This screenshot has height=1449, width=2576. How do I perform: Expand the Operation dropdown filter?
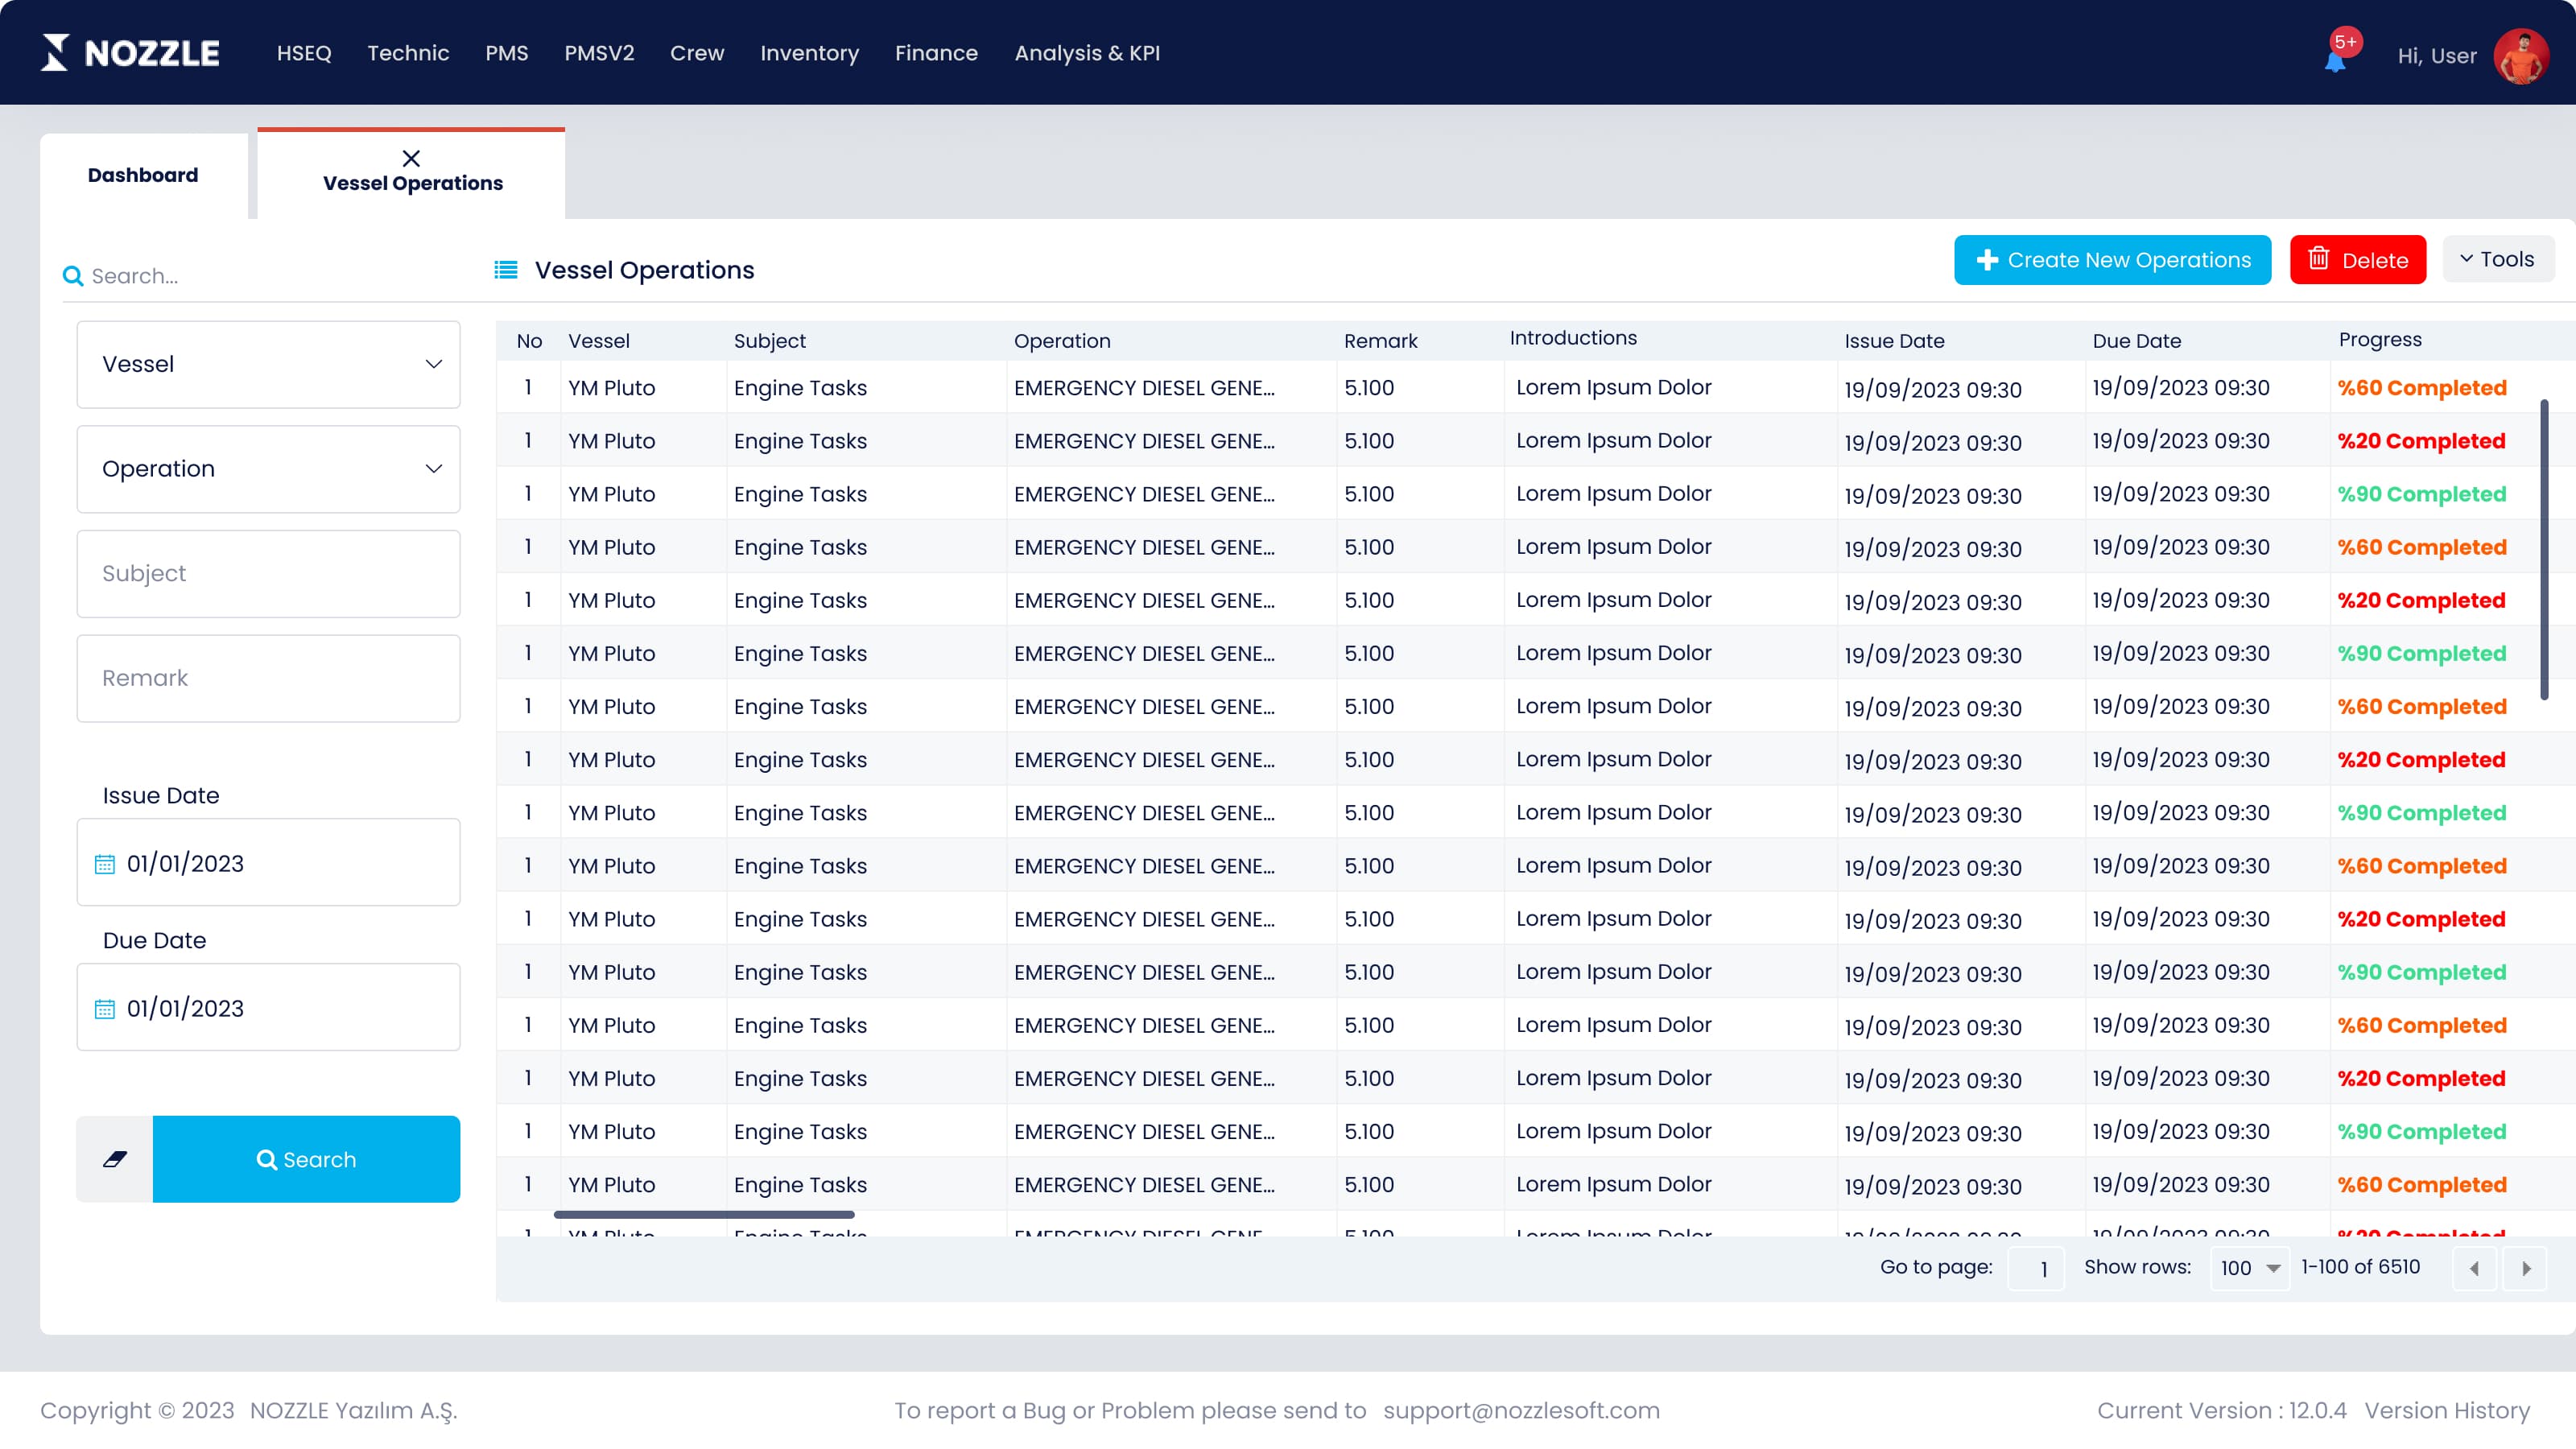pos(268,469)
